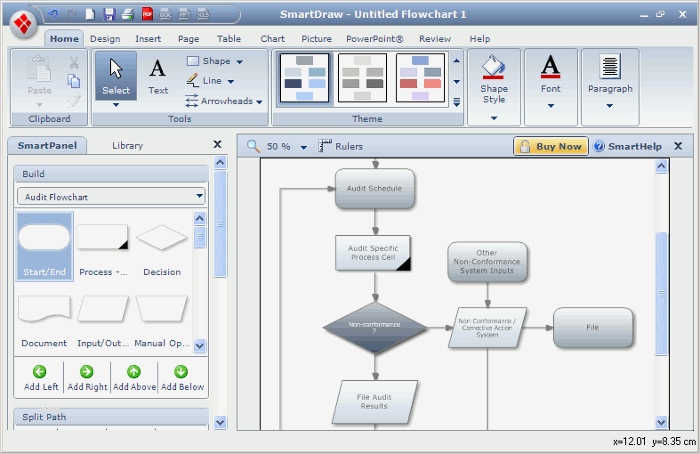Image resolution: width=700 pixels, height=454 pixels.
Task: Close the SmartPanel side pane
Action: pos(217,144)
